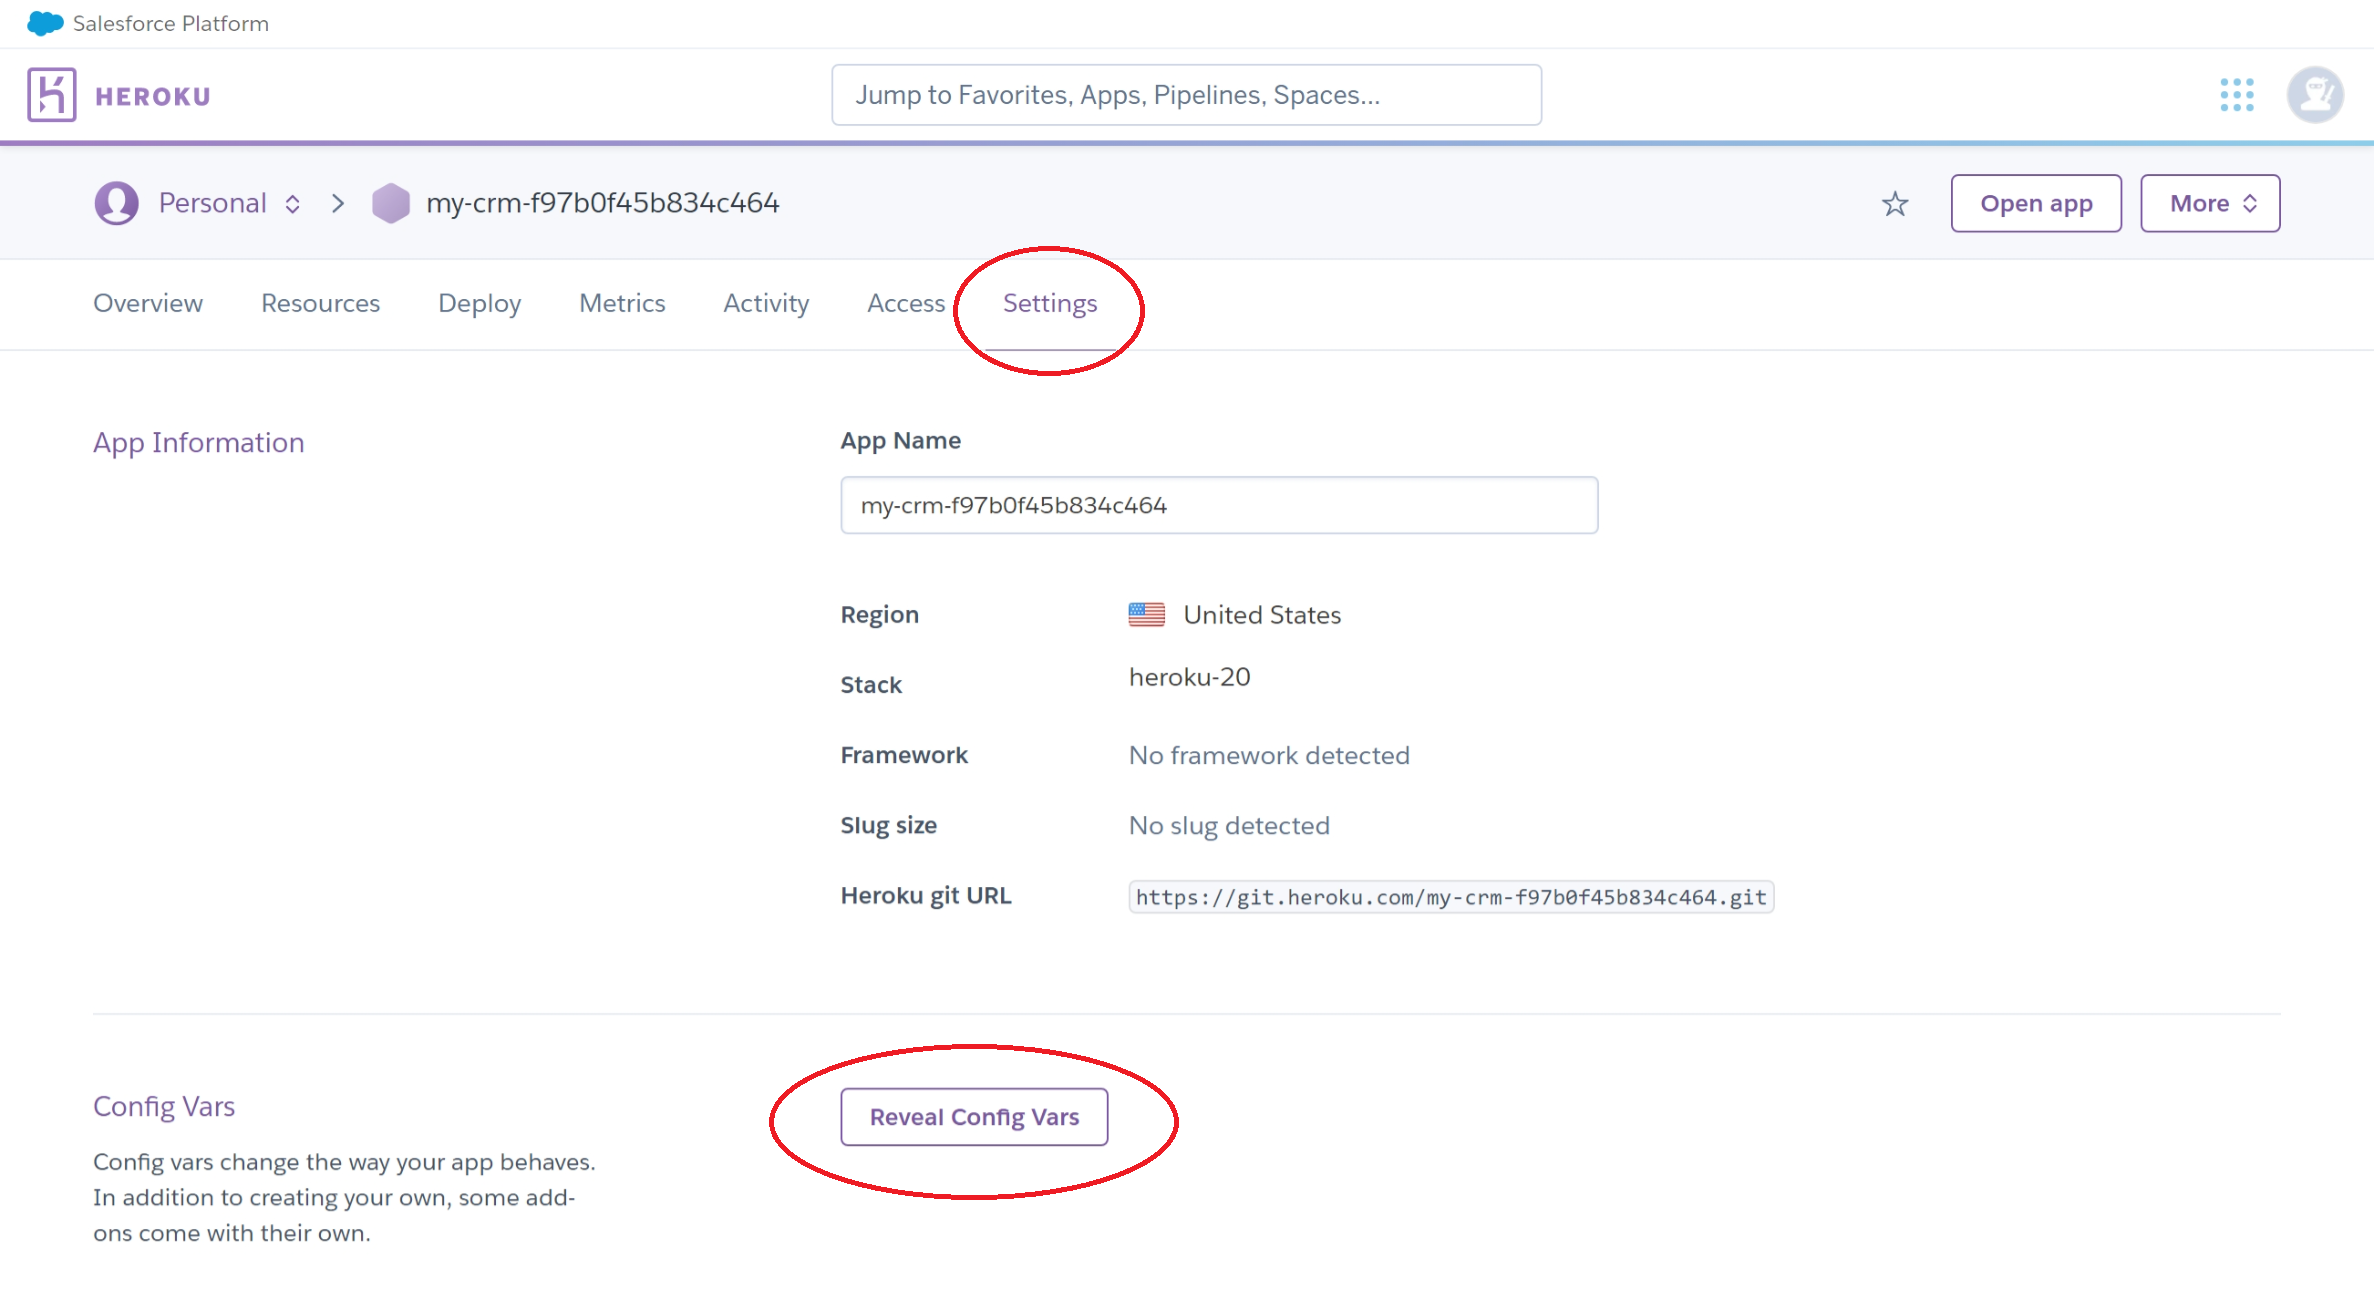Click the purple hexagon app icon
Viewport: 2374px width, 1307px height.
pyautogui.click(x=390, y=203)
